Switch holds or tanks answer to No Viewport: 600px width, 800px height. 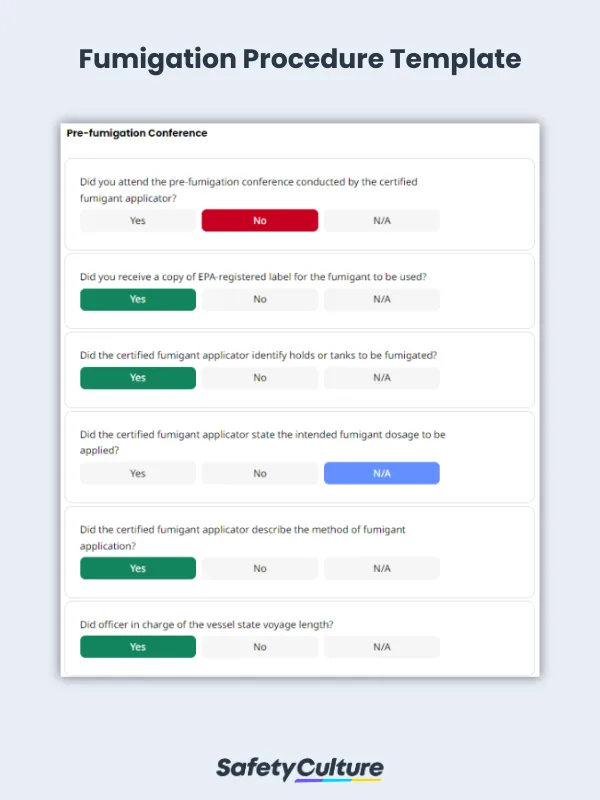coord(259,377)
